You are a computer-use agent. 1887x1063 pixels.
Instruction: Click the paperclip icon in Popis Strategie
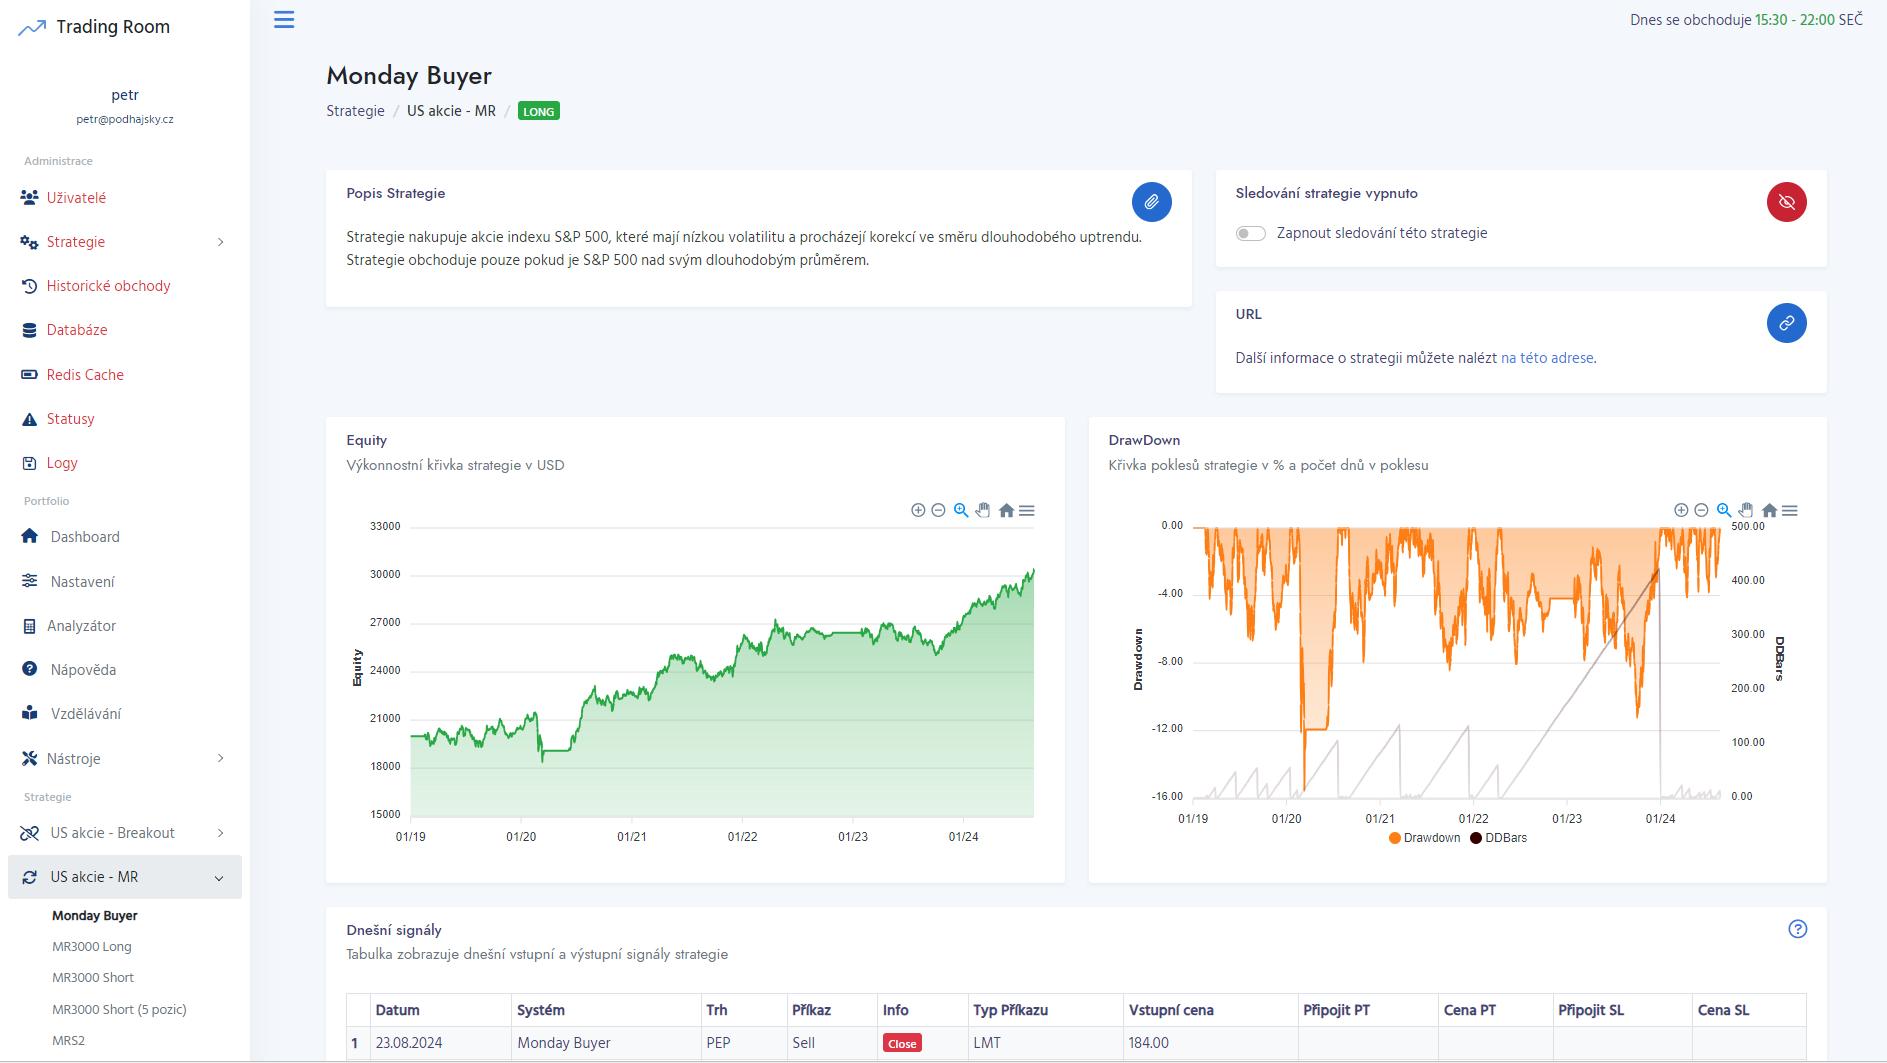pyautogui.click(x=1151, y=202)
